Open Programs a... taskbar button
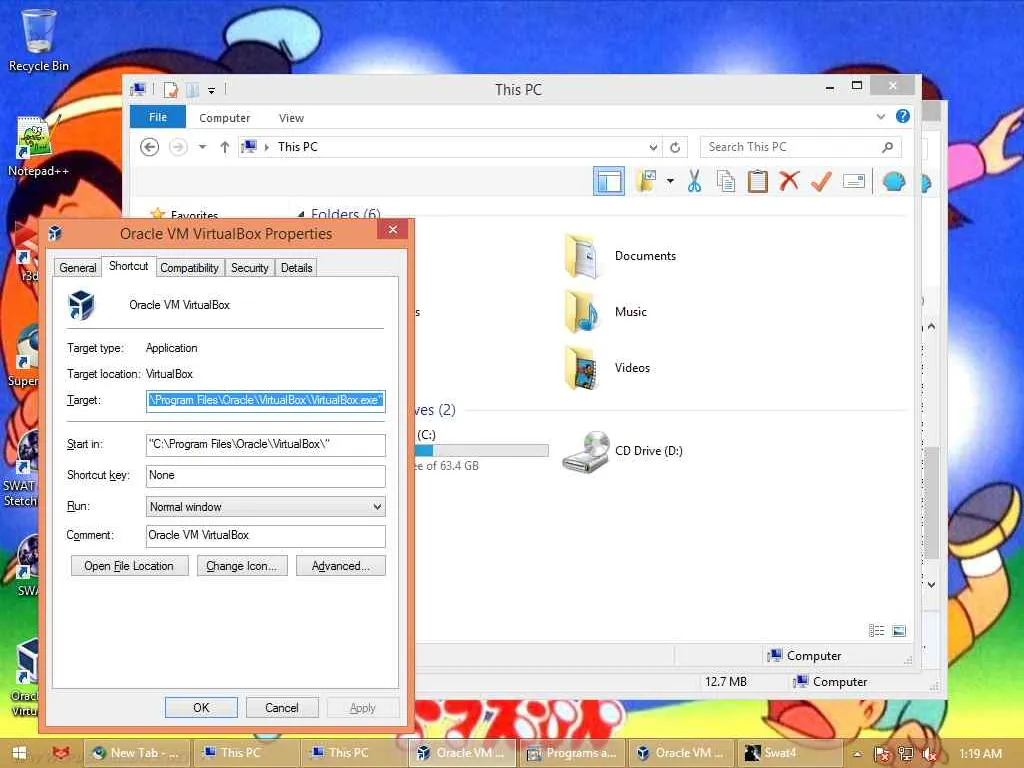This screenshot has width=1024, height=768. (572, 753)
